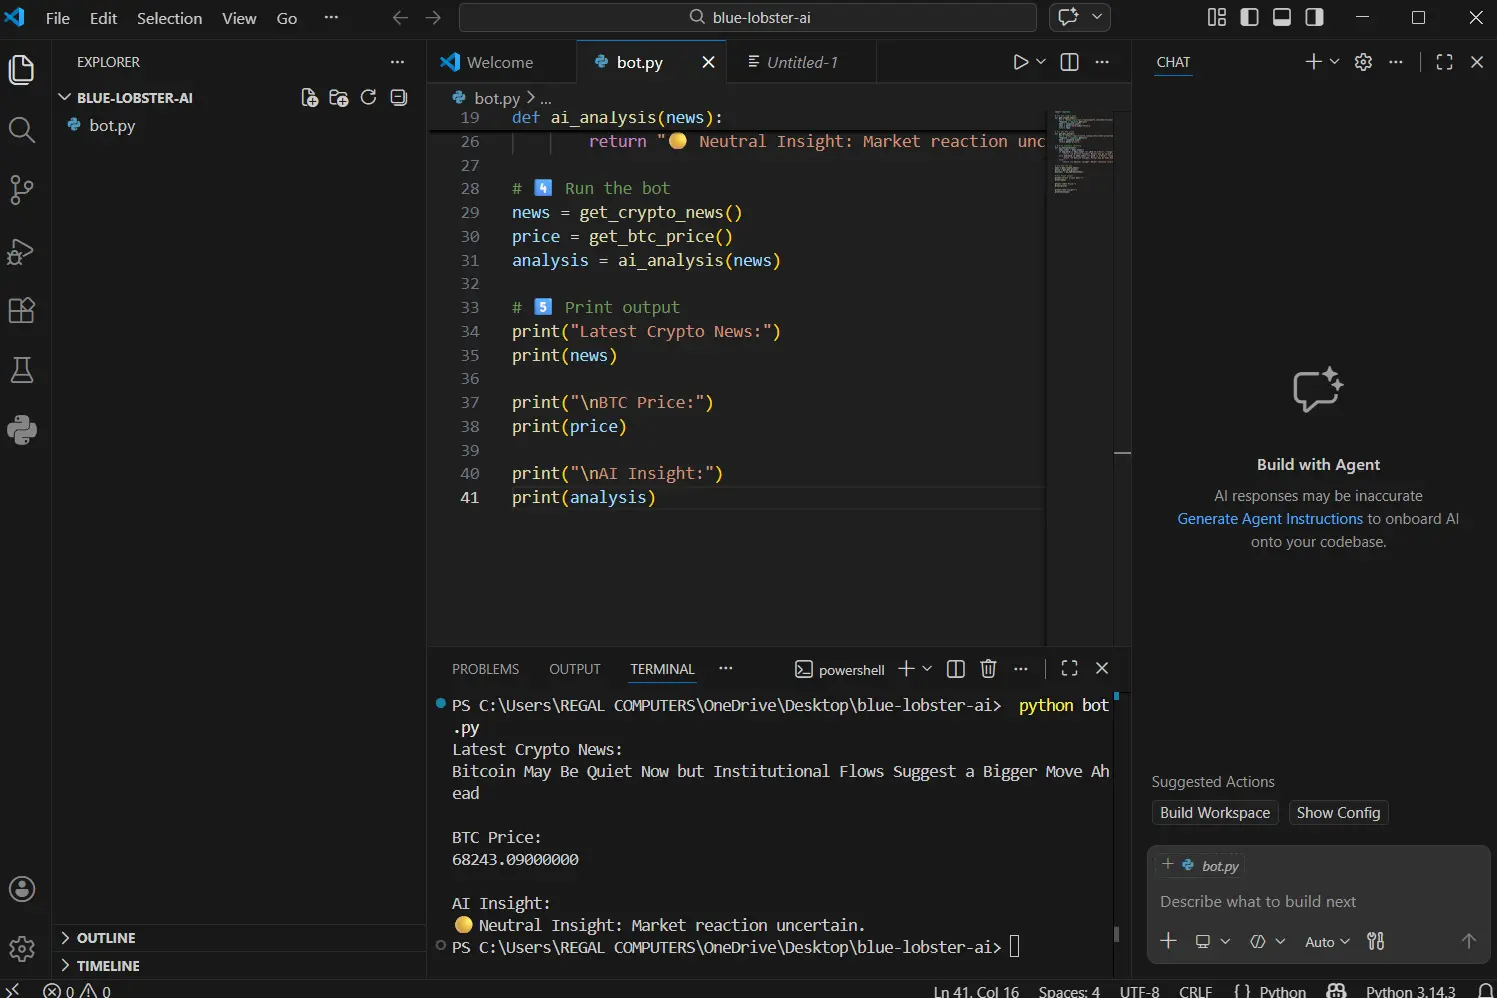1497x998 pixels.
Task: Toggle the primary side bar layout
Action: [1249, 17]
